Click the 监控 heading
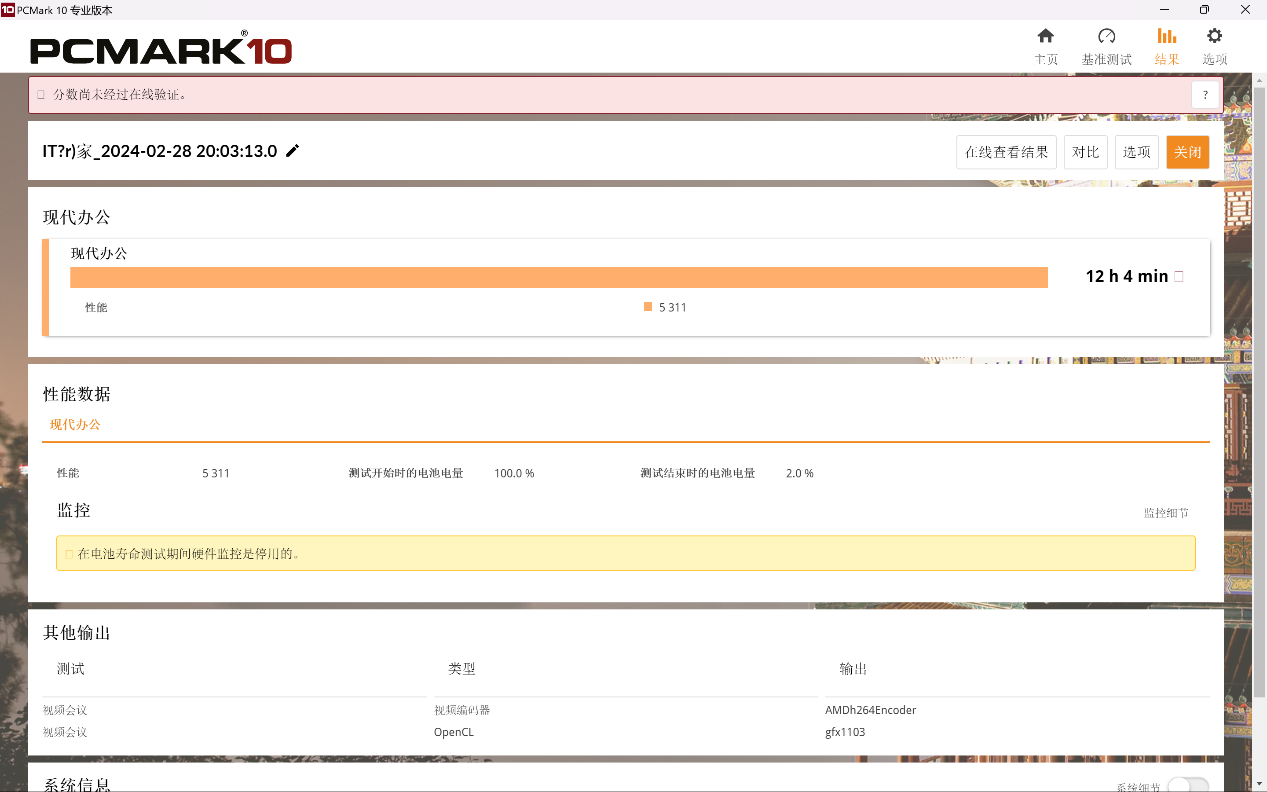Screen dimensions: 1267x792 74,510
